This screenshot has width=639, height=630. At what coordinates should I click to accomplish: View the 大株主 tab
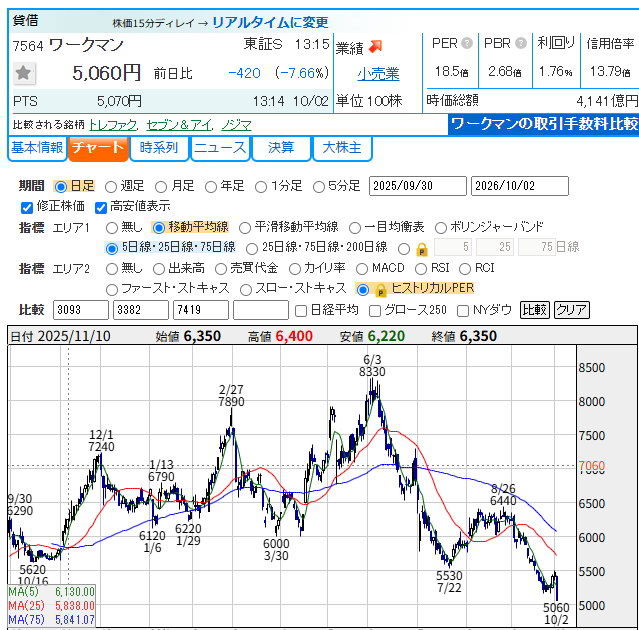[342, 148]
